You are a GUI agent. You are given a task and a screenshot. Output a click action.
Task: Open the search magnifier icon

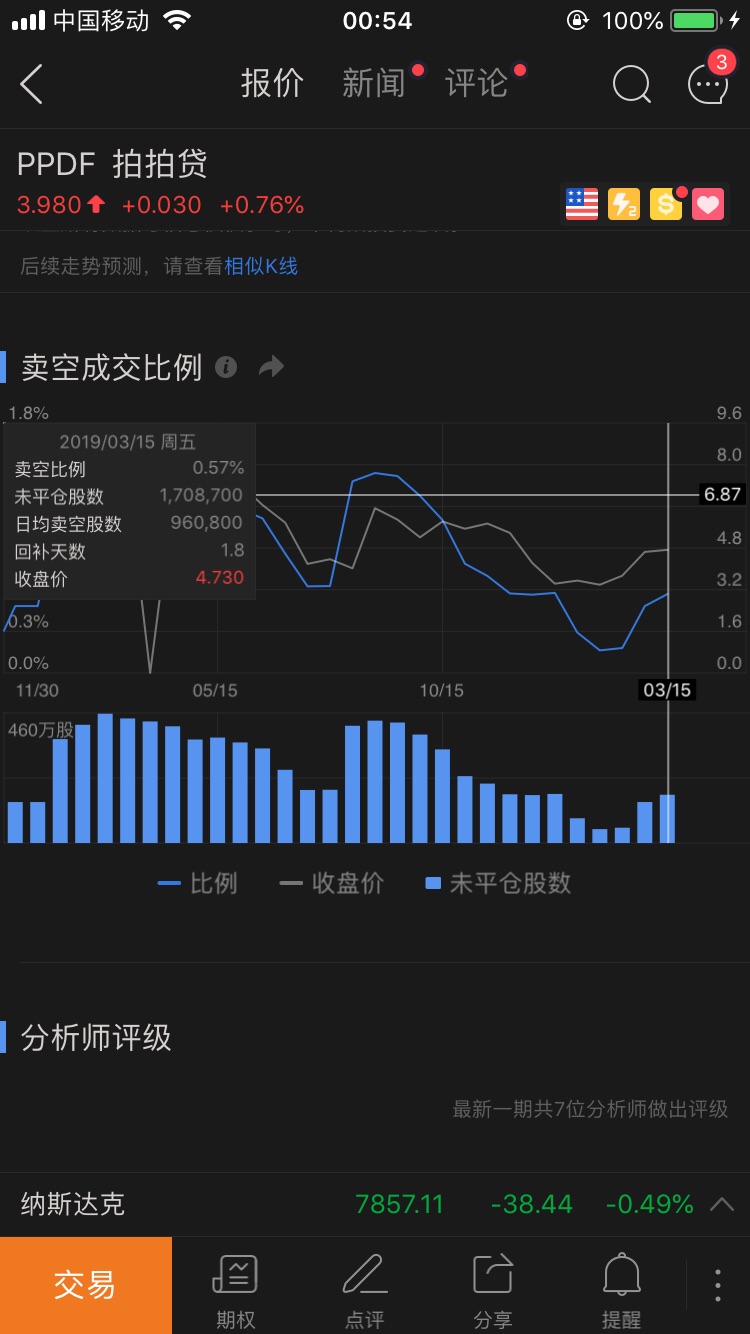[631, 85]
